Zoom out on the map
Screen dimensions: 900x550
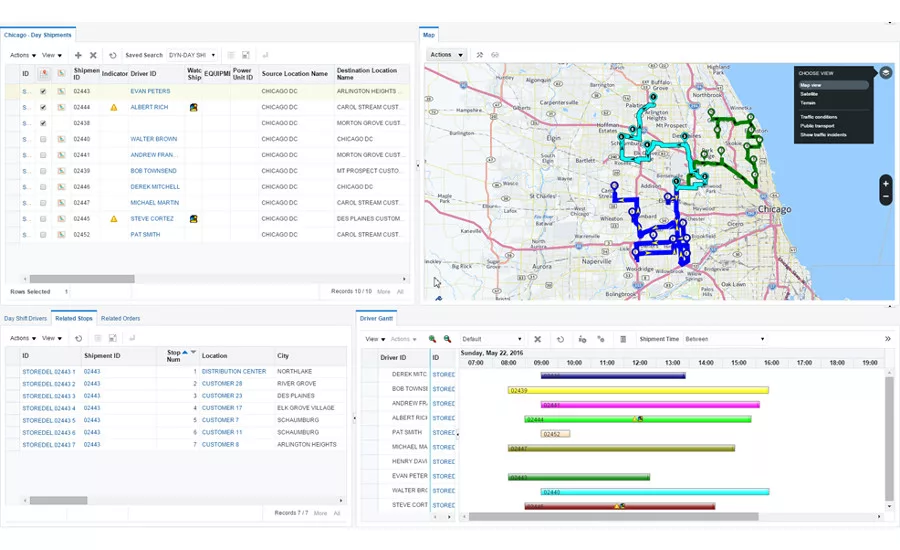pyautogui.click(x=886, y=197)
